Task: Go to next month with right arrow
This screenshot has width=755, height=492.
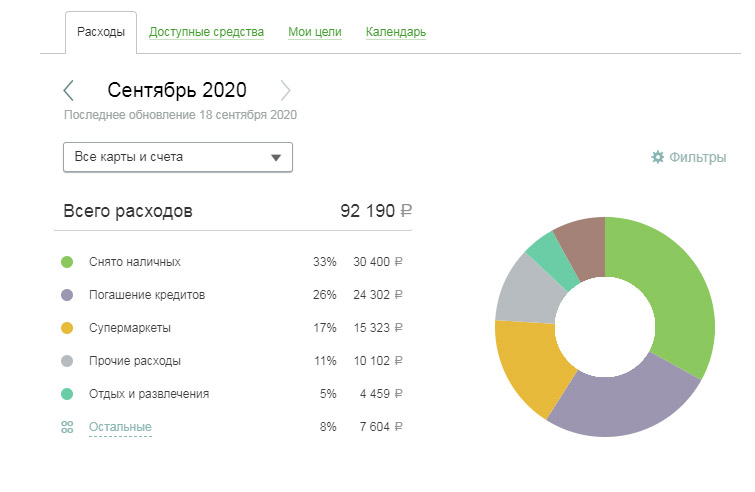Action: point(286,91)
